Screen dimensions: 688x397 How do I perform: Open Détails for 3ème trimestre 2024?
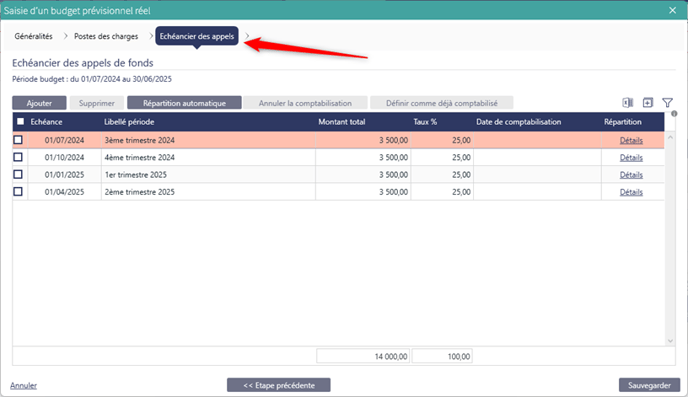pyautogui.click(x=631, y=140)
